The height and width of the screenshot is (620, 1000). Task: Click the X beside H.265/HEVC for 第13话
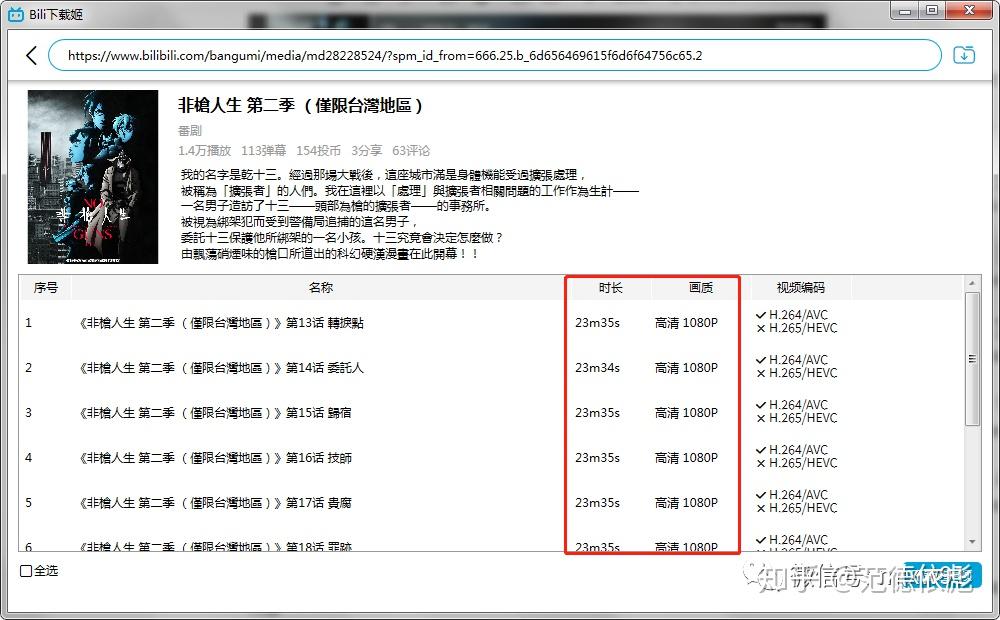click(x=762, y=329)
